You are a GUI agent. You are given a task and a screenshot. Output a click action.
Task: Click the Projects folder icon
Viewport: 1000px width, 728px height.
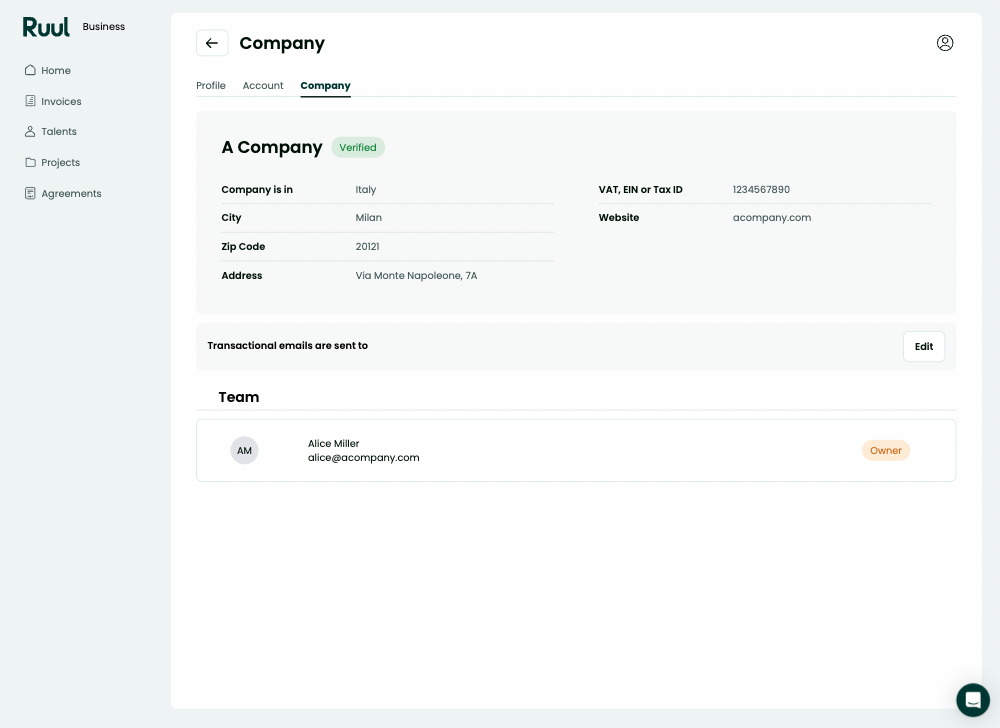tap(30, 162)
